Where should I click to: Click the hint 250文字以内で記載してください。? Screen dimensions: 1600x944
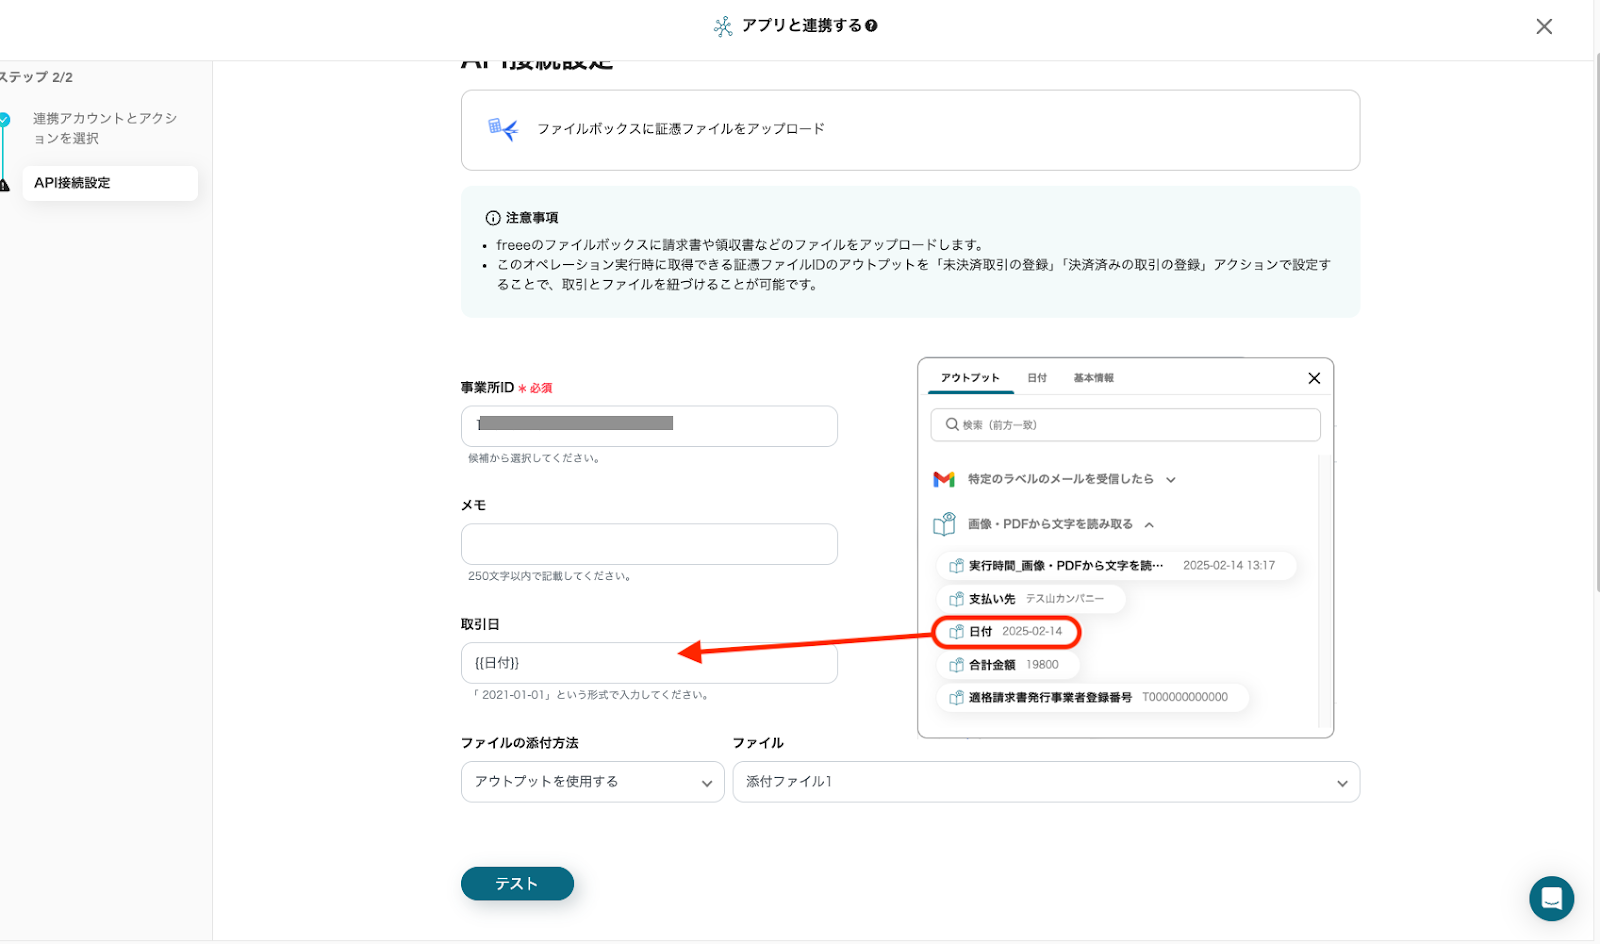coord(550,576)
